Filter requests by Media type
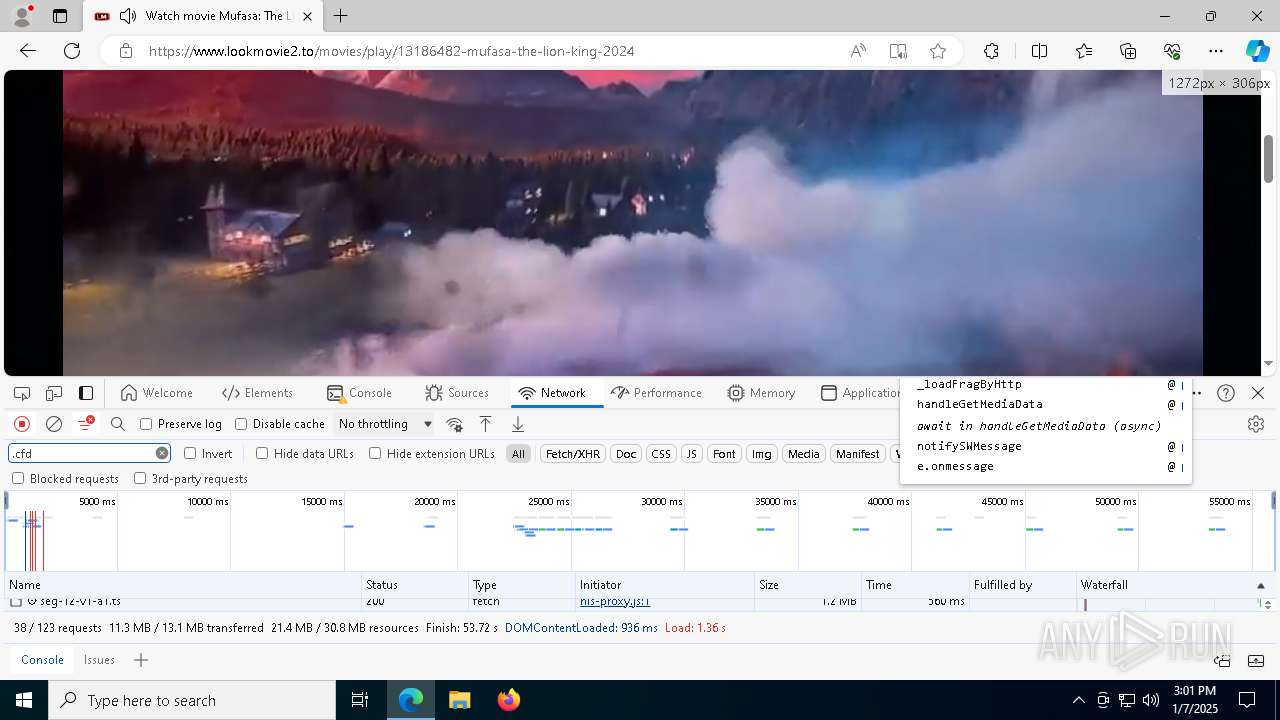Viewport: 1280px width, 720px height. pos(804,453)
